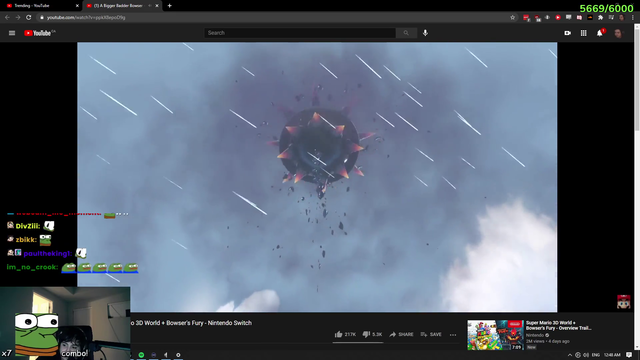Open the YouTube account avatar menu
Image resolution: width=640 pixels, height=360 pixels.
(618, 33)
